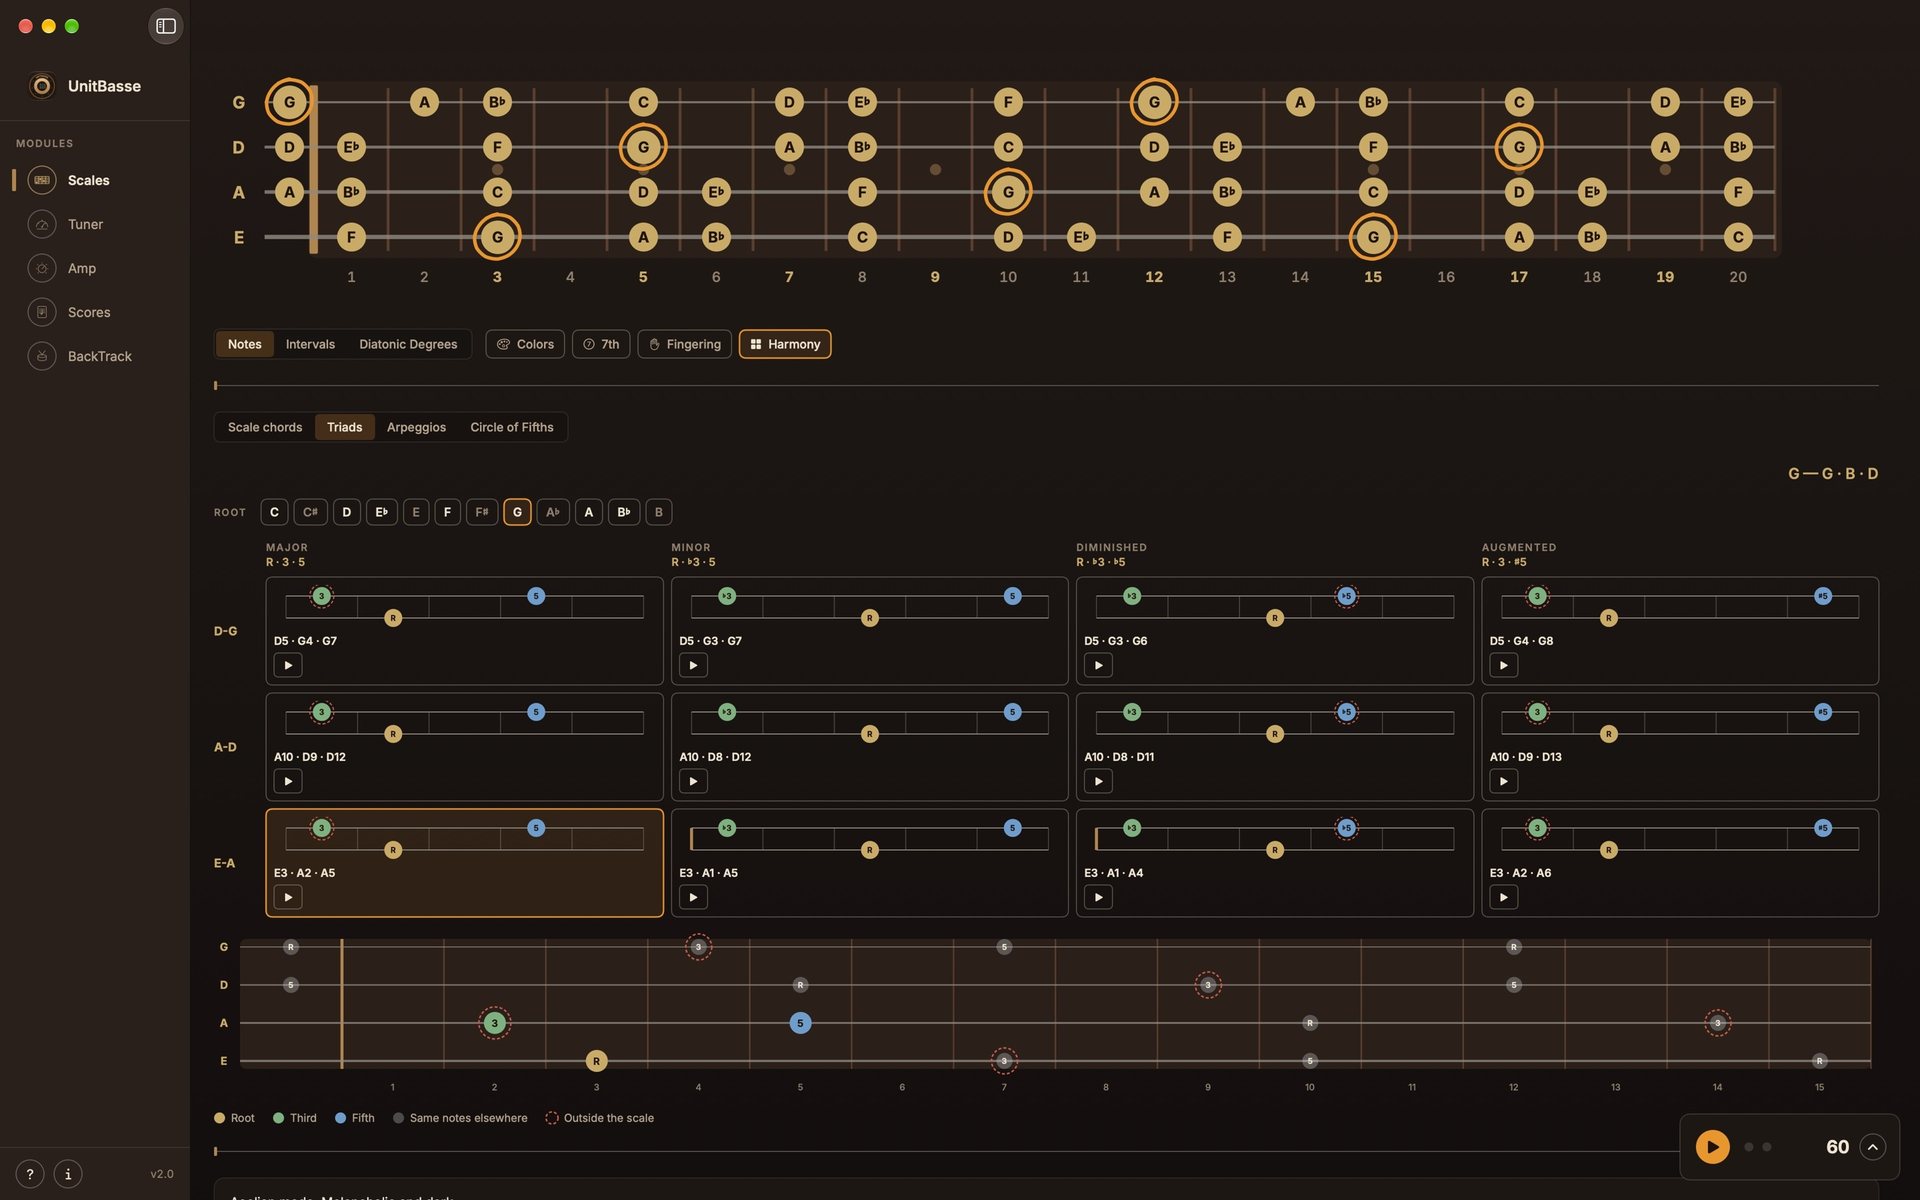The height and width of the screenshot is (1200, 1920).
Task: Toggle the 7th option
Action: click(601, 344)
